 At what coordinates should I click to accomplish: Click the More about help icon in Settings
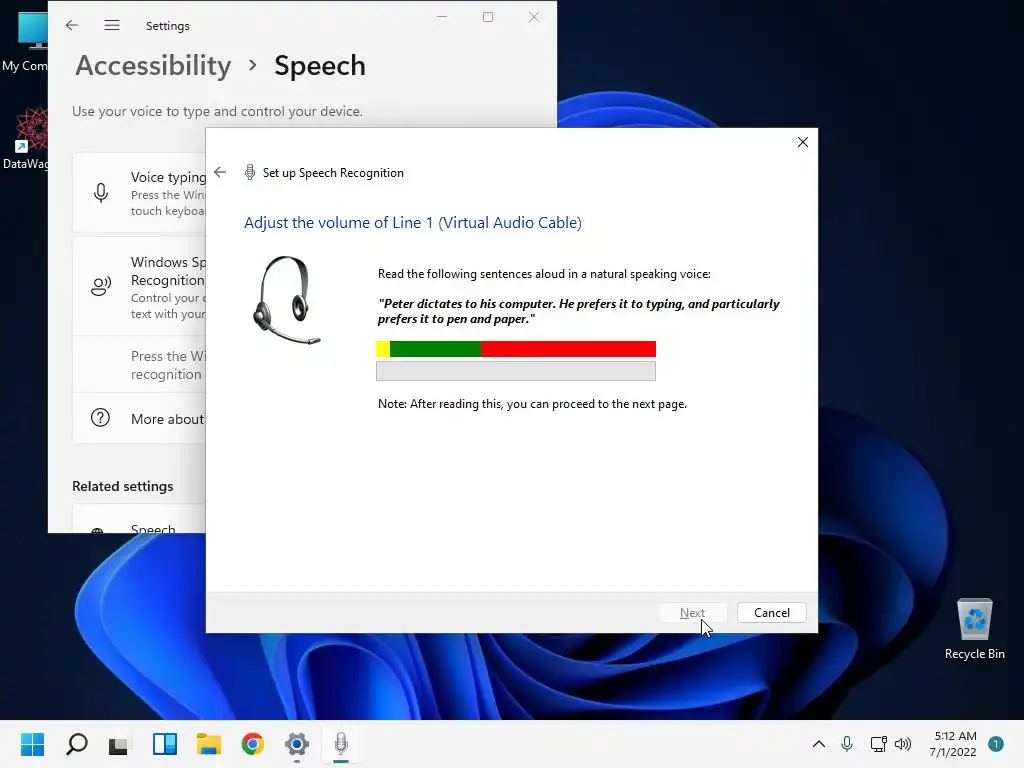[x=100, y=418]
